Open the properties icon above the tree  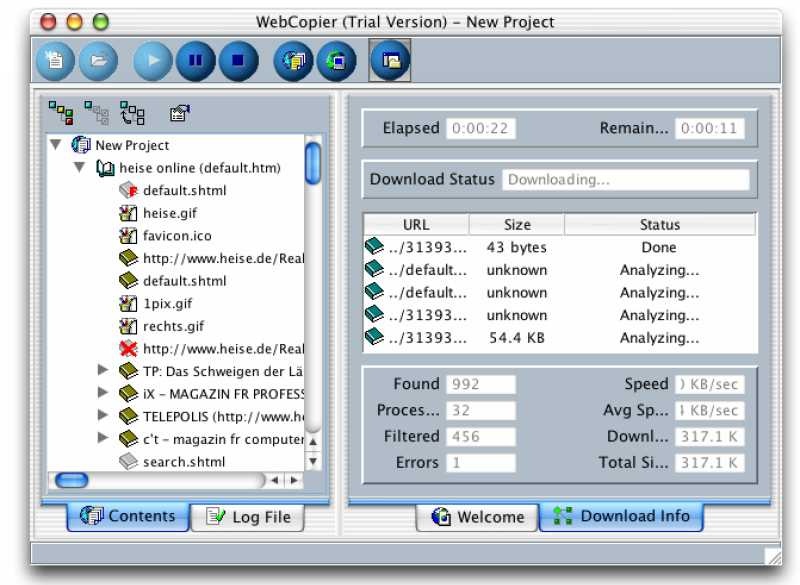point(180,113)
